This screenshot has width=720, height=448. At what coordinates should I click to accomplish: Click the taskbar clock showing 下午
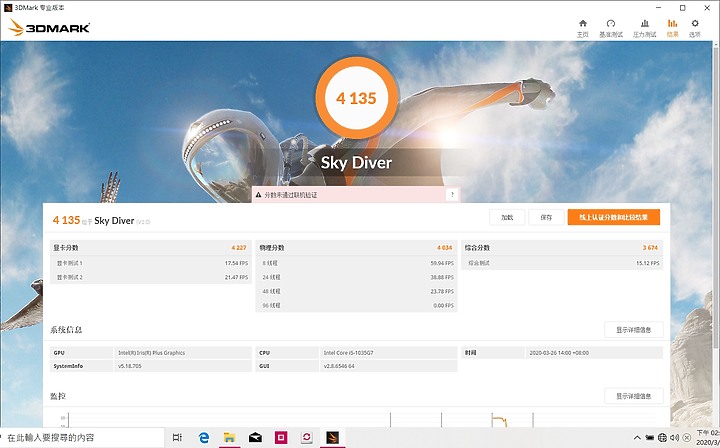708,437
